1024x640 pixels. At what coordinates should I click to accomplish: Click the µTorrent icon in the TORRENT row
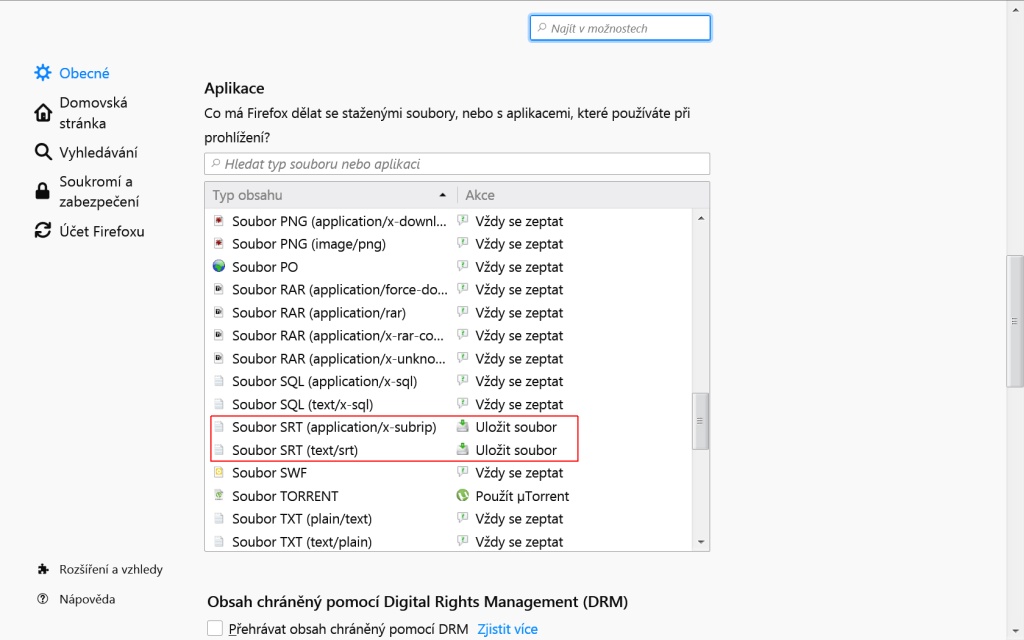pyautogui.click(x=463, y=496)
